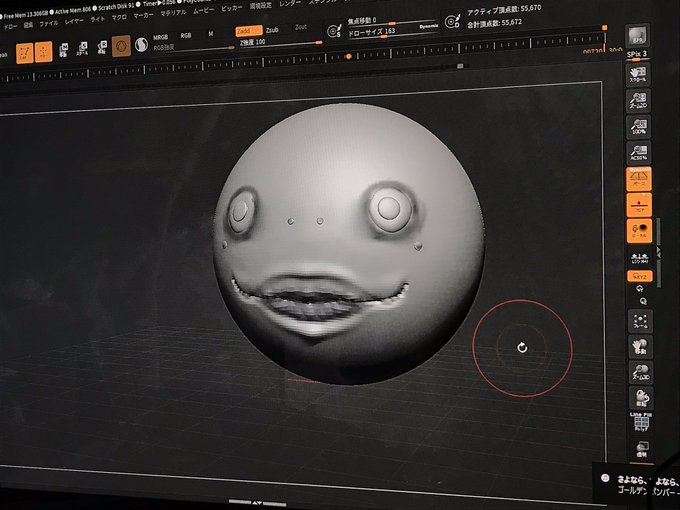Open the レンダー menu
Image resolution: width=680 pixels, height=510 pixels.
coord(290,3)
